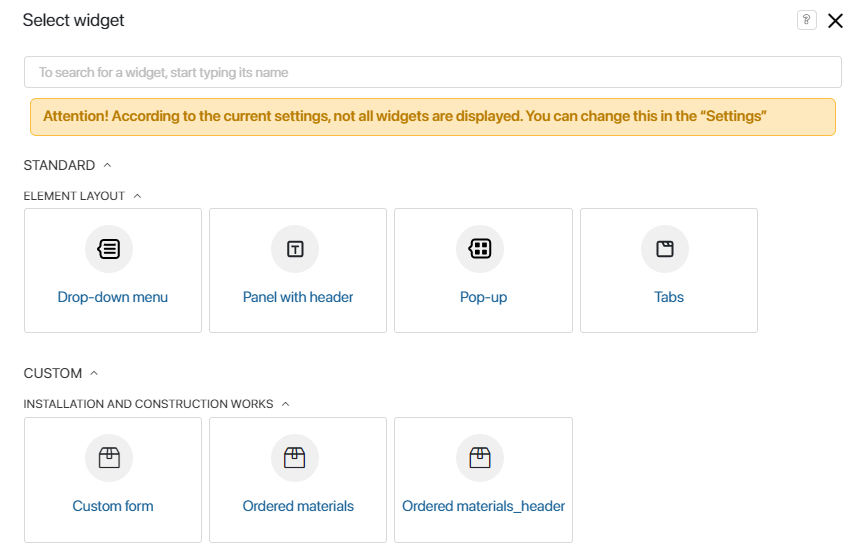
Task: Select the Panel with header label
Action: coord(298,297)
